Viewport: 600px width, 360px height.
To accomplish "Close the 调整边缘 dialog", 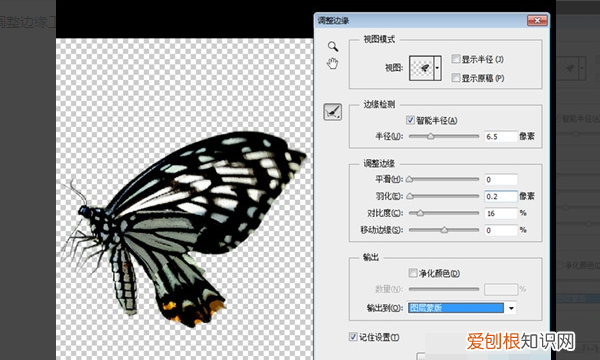I will pos(537,20).
